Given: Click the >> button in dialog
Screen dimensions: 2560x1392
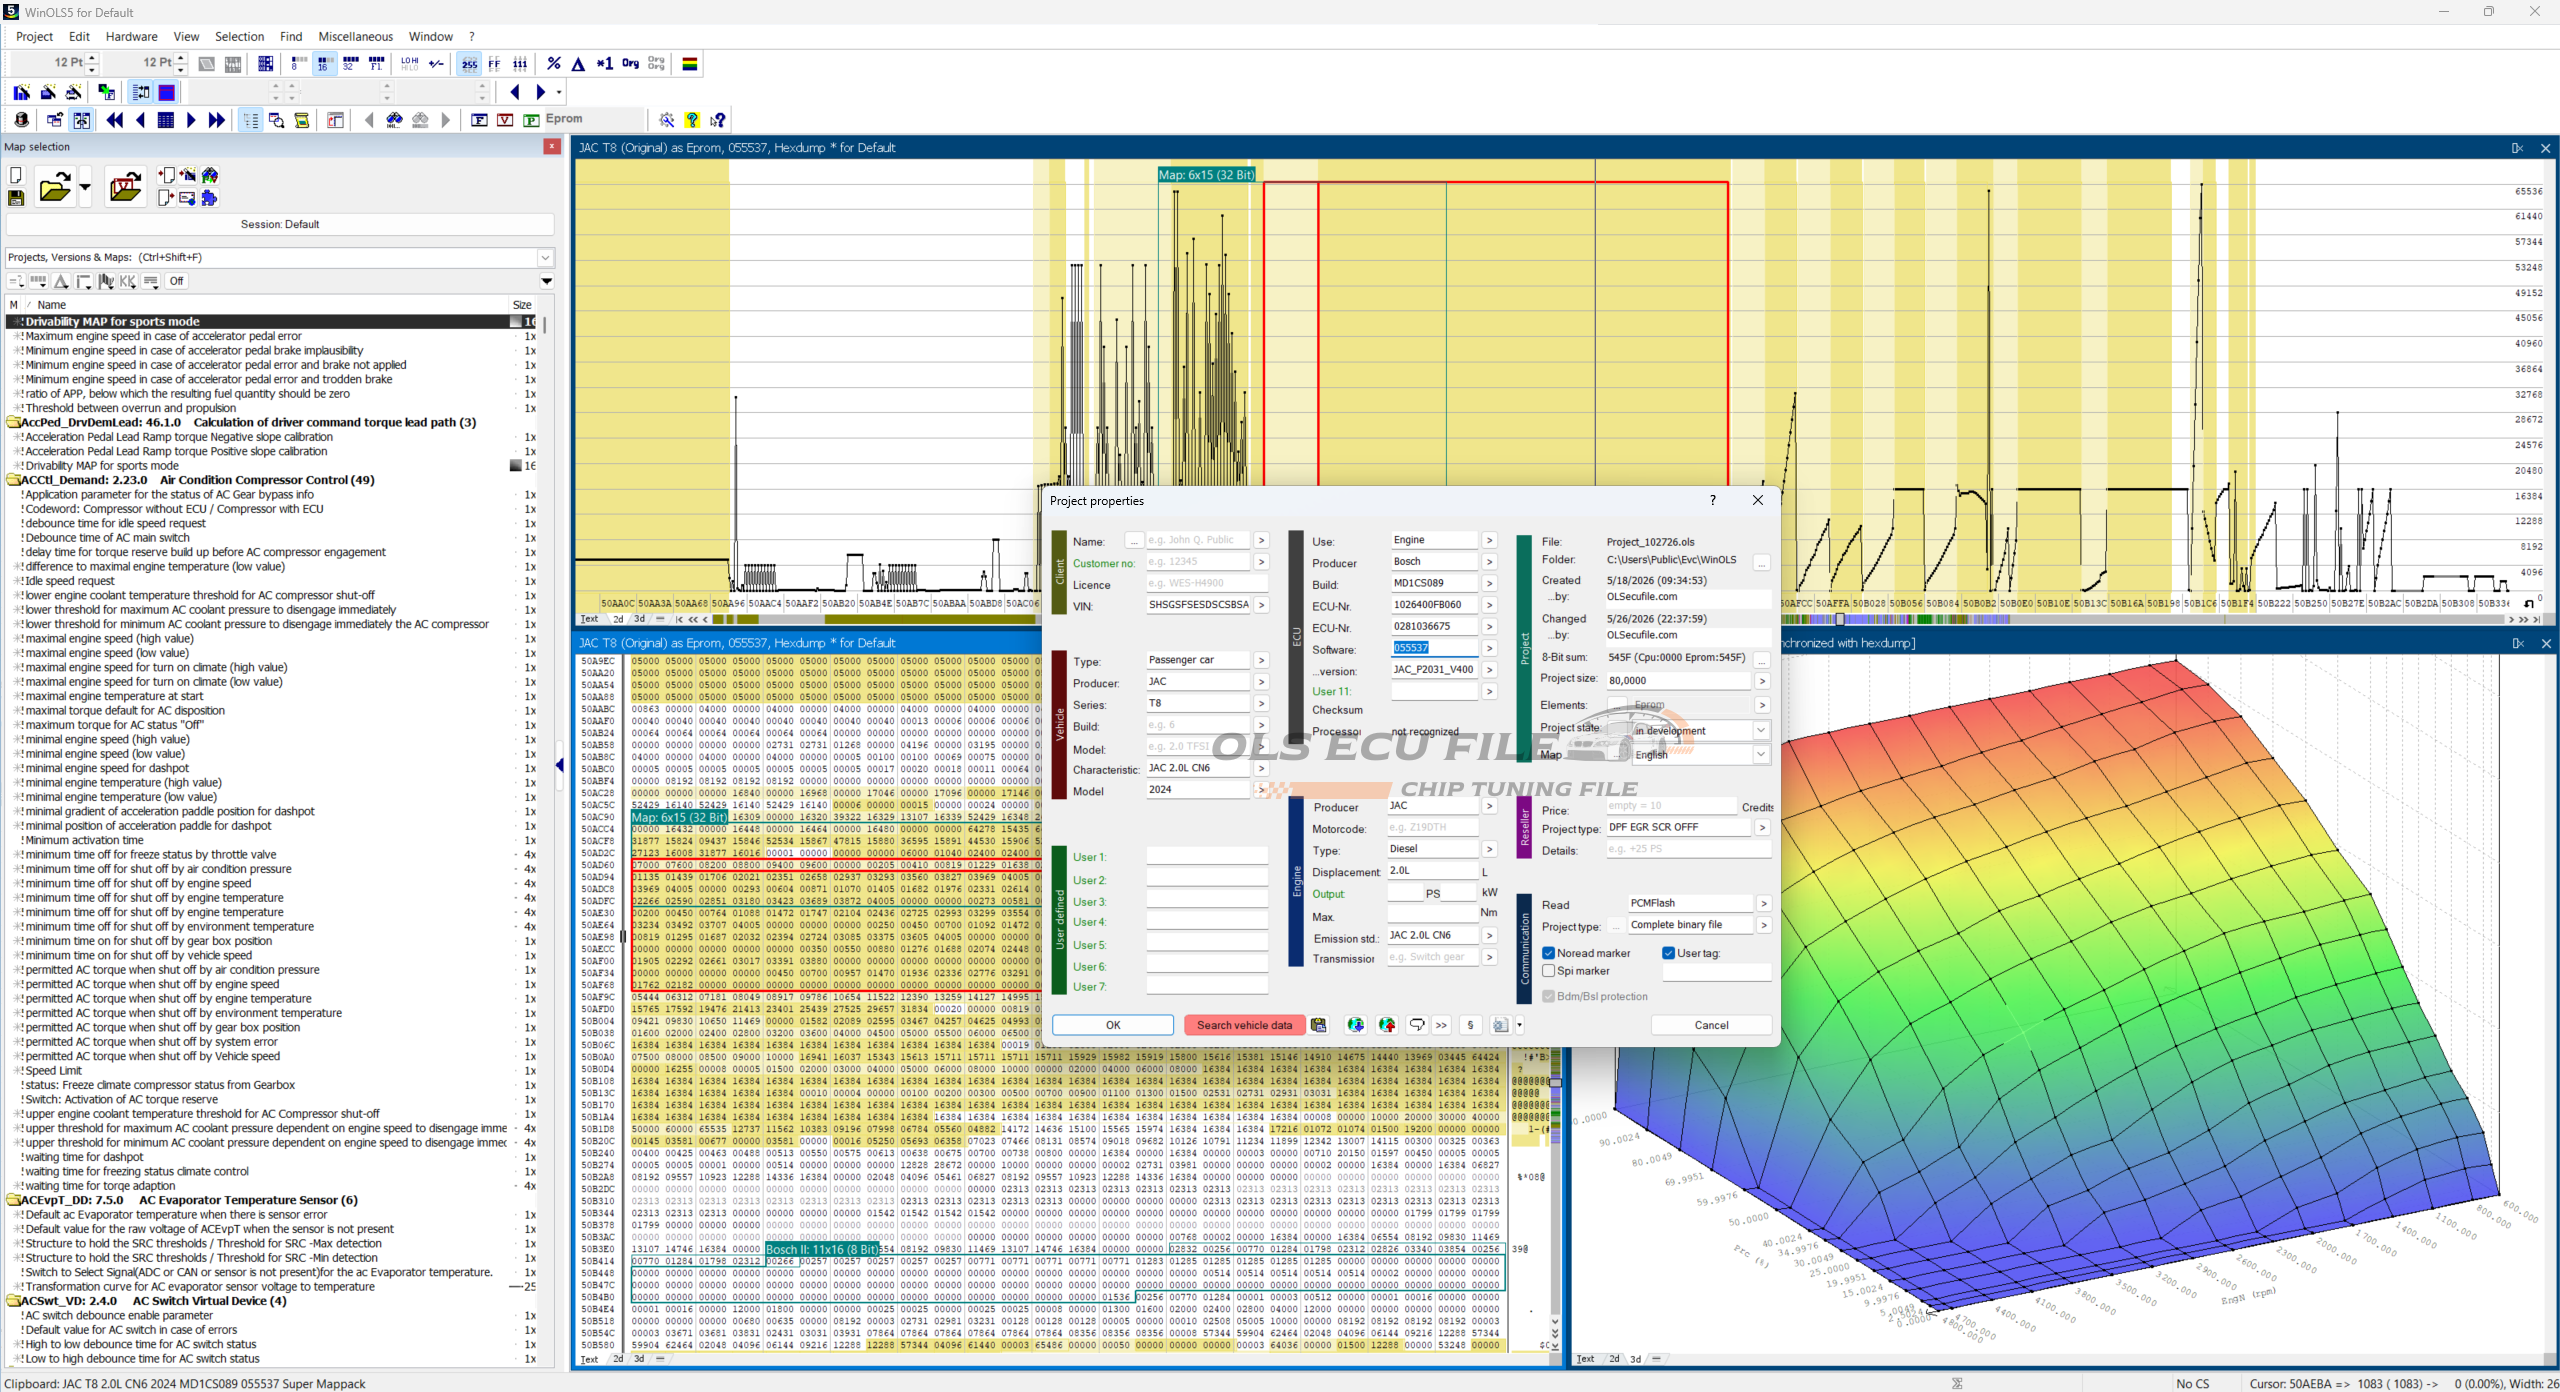Looking at the screenshot, I should click(x=1441, y=1025).
